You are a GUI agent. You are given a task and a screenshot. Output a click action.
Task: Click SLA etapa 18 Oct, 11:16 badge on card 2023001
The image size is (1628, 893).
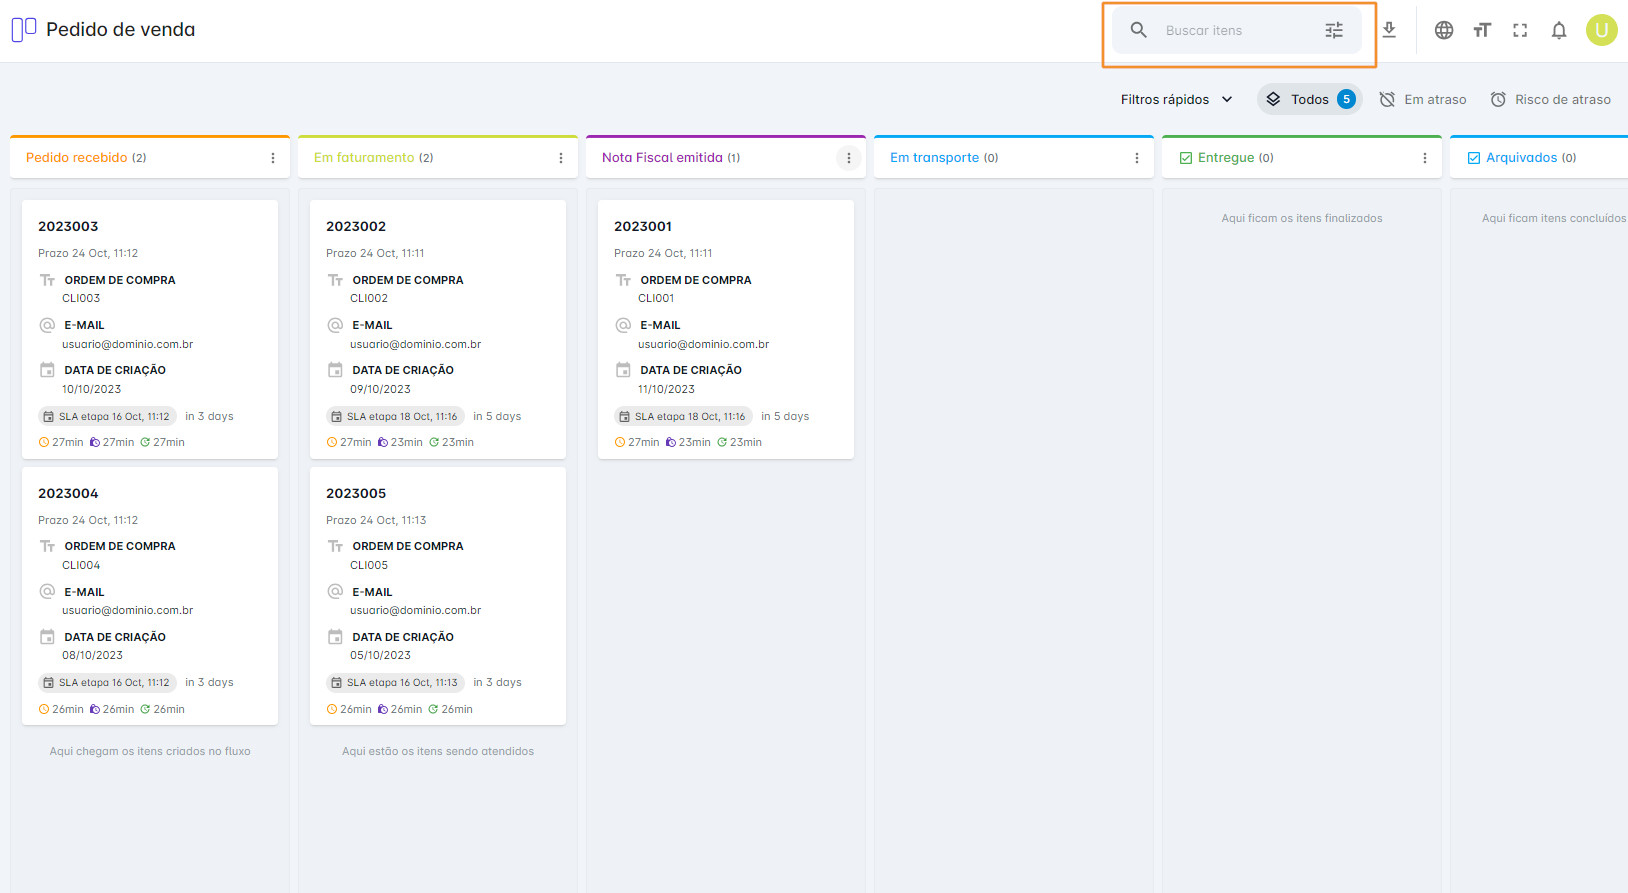pos(683,416)
